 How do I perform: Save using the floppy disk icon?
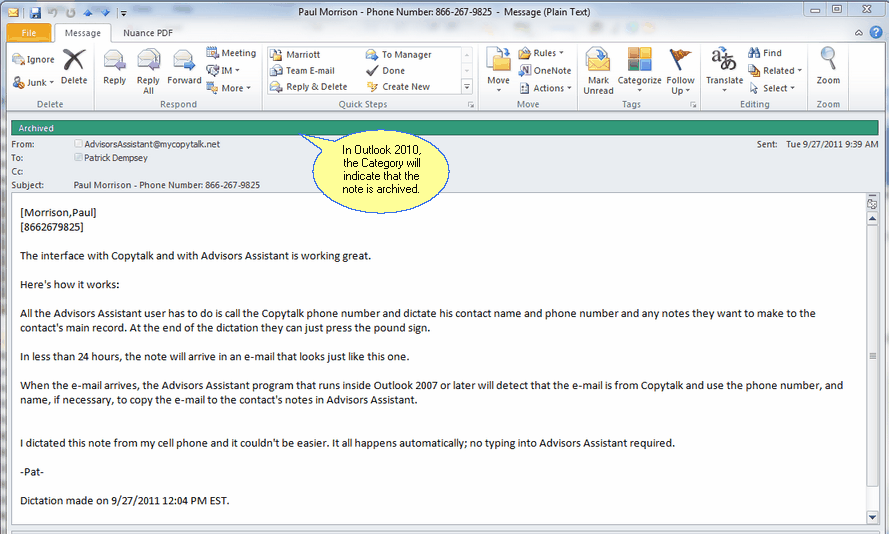pos(35,12)
